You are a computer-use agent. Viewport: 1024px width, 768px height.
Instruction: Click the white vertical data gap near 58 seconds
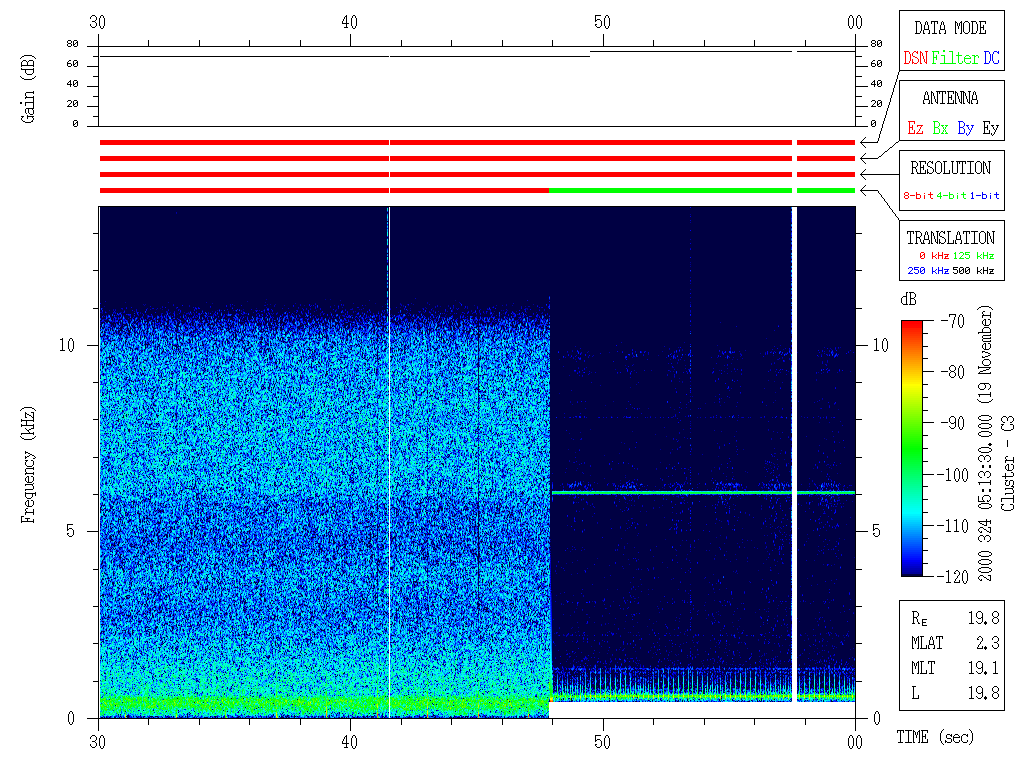coord(795,450)
